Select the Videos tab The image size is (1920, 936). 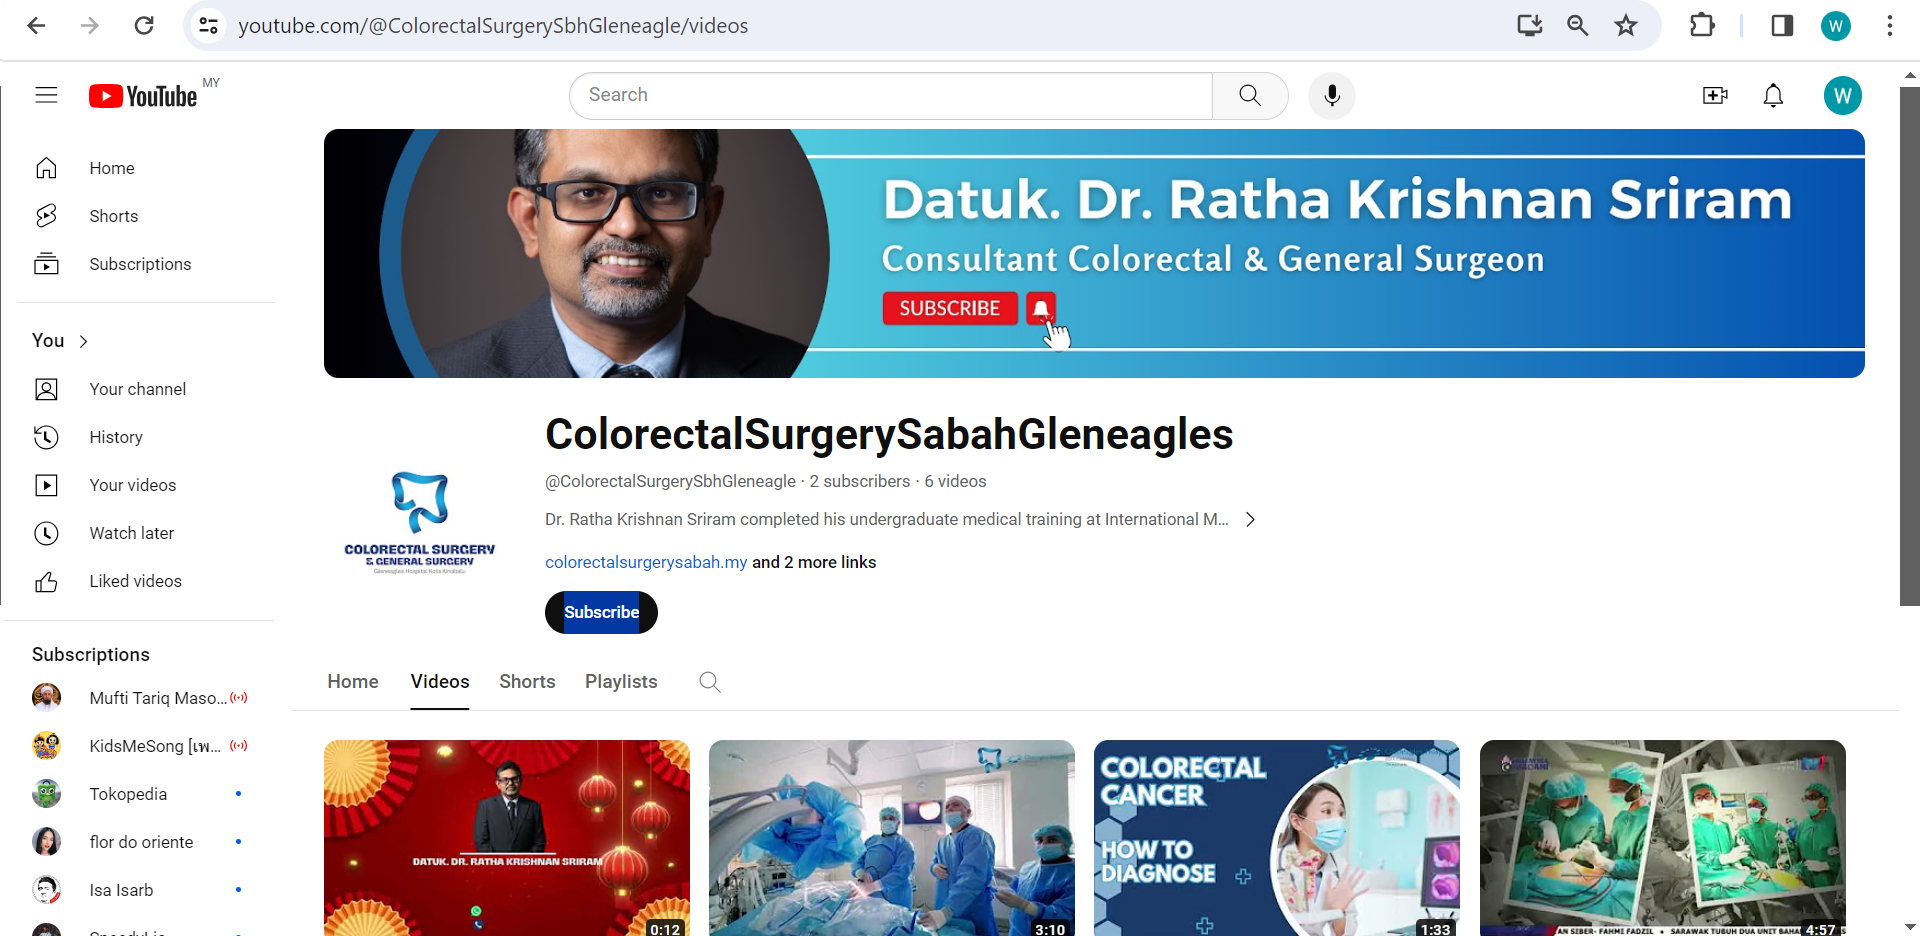(x=440, y=681)
